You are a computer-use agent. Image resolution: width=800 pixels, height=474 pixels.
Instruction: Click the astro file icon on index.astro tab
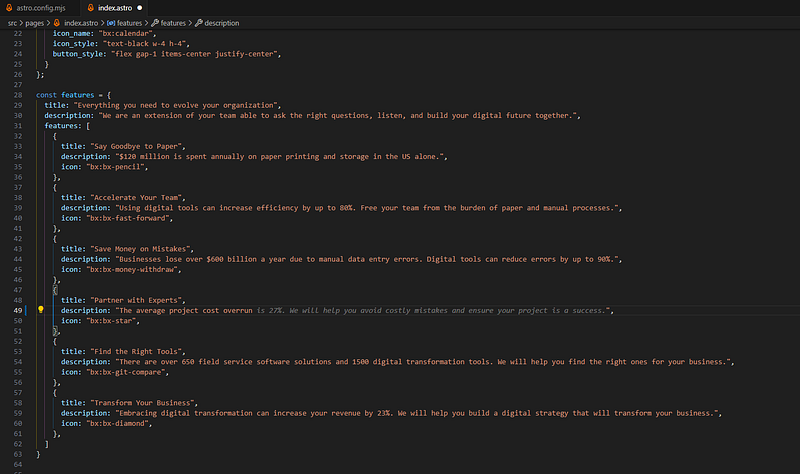[x=90, y=8]
